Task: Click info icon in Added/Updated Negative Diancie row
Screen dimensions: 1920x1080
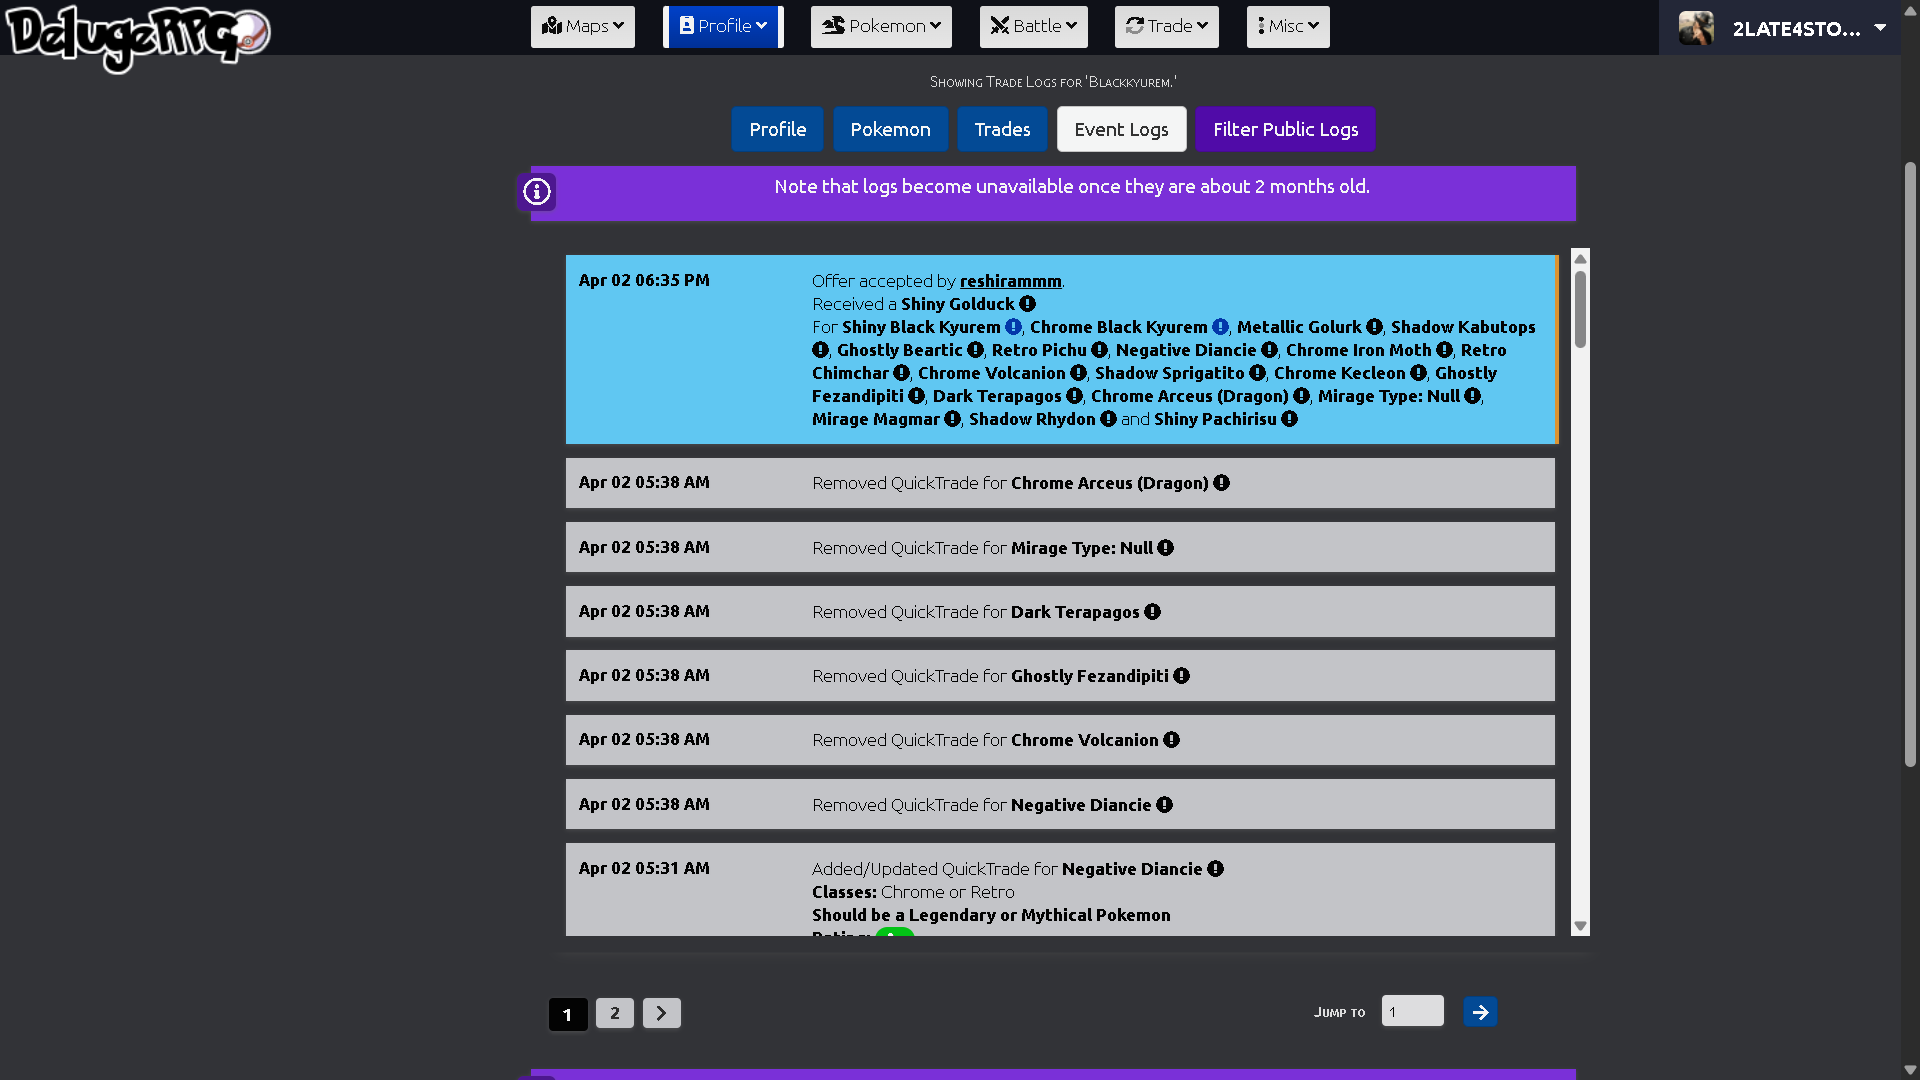Action: [1216, 869]
